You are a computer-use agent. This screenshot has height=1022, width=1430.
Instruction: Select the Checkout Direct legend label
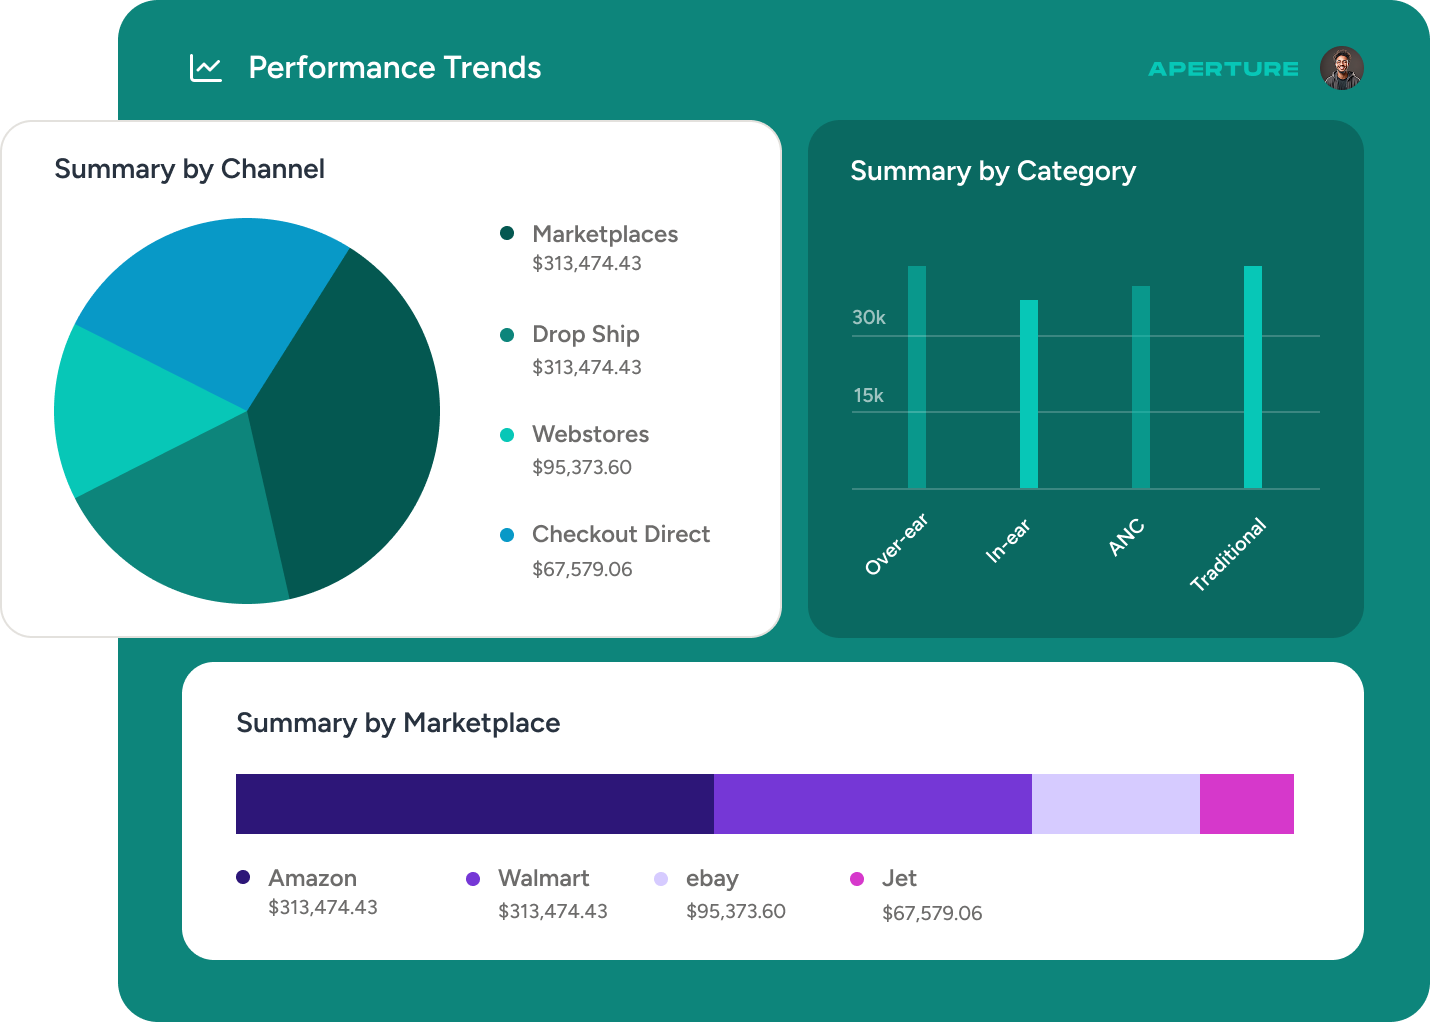click(620, 534)
